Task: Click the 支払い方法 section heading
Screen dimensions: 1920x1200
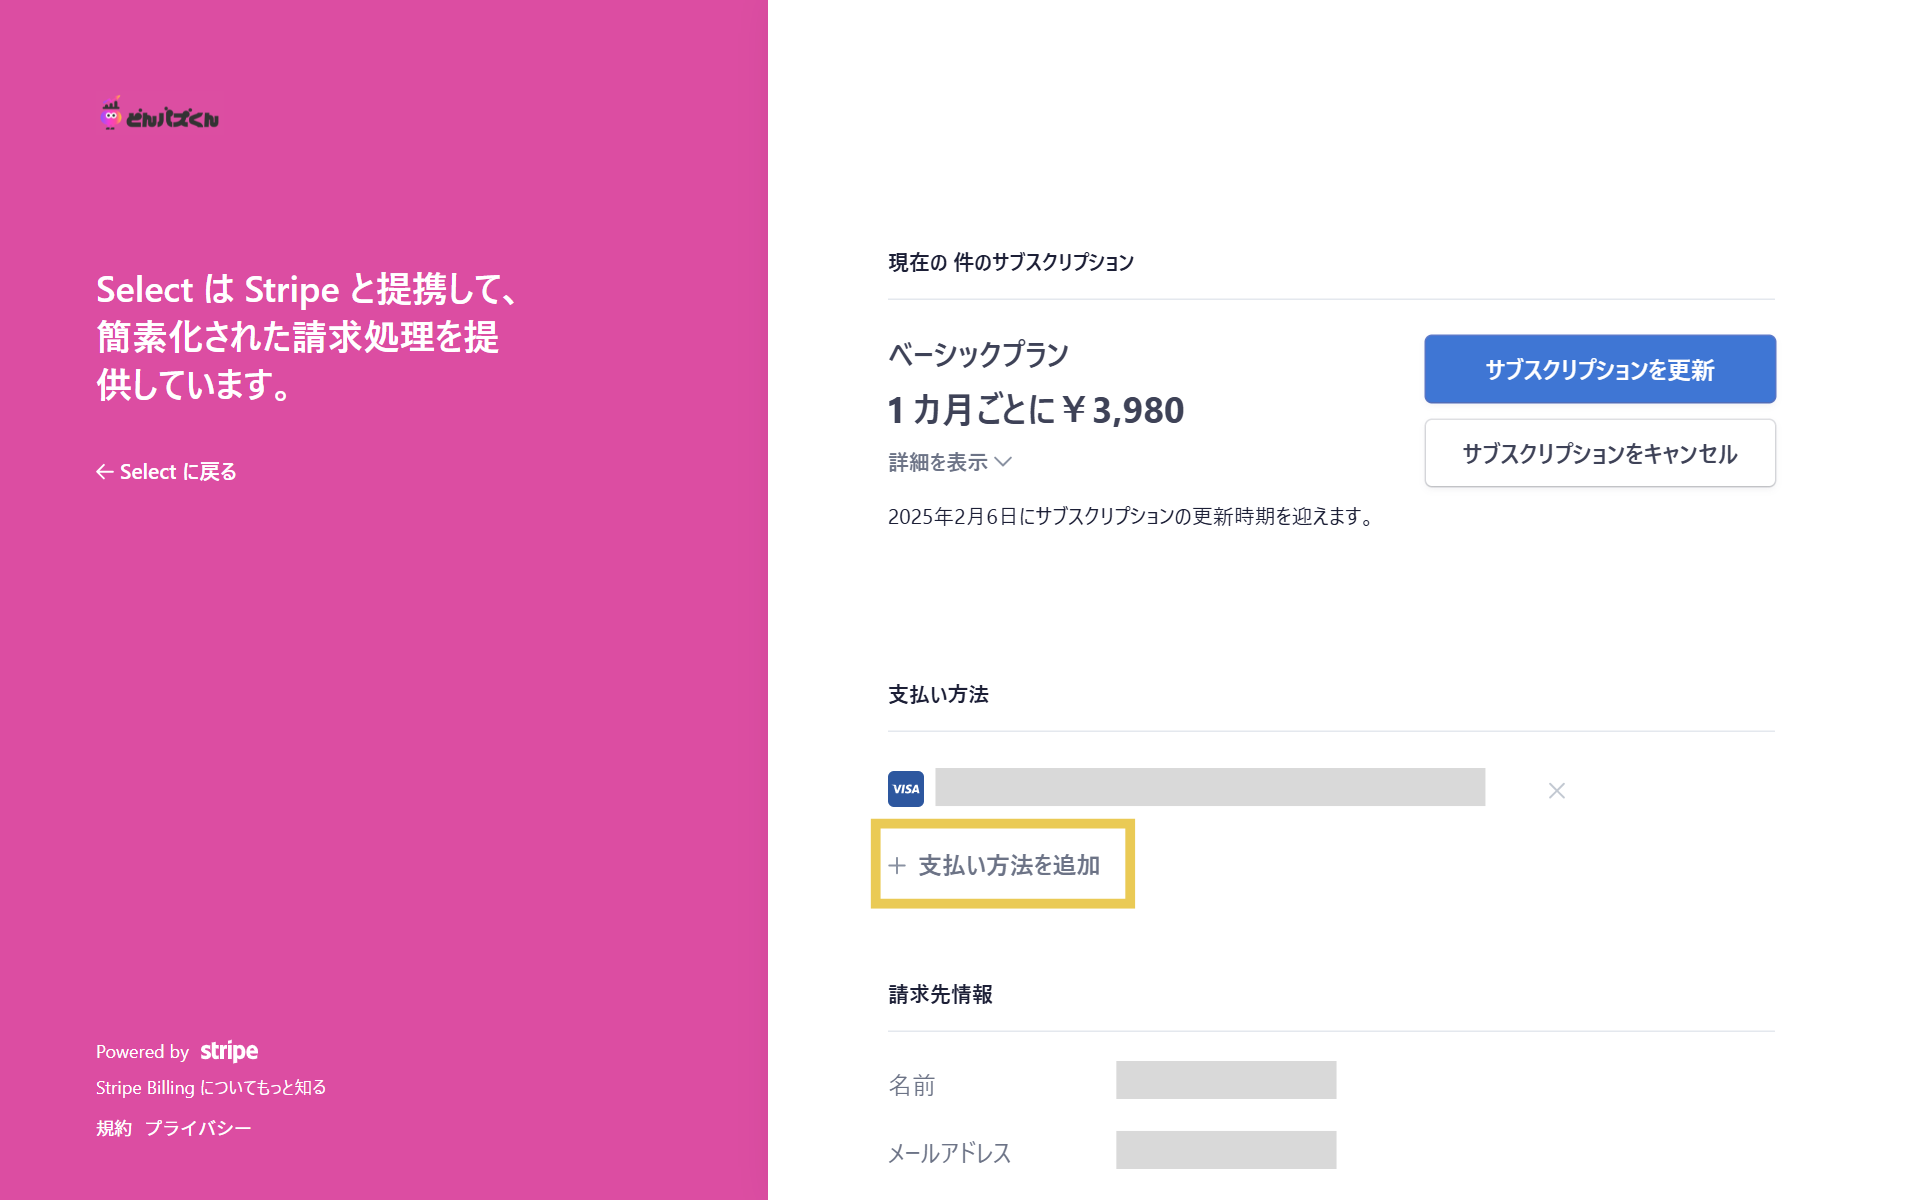Action: pos(938,695)
